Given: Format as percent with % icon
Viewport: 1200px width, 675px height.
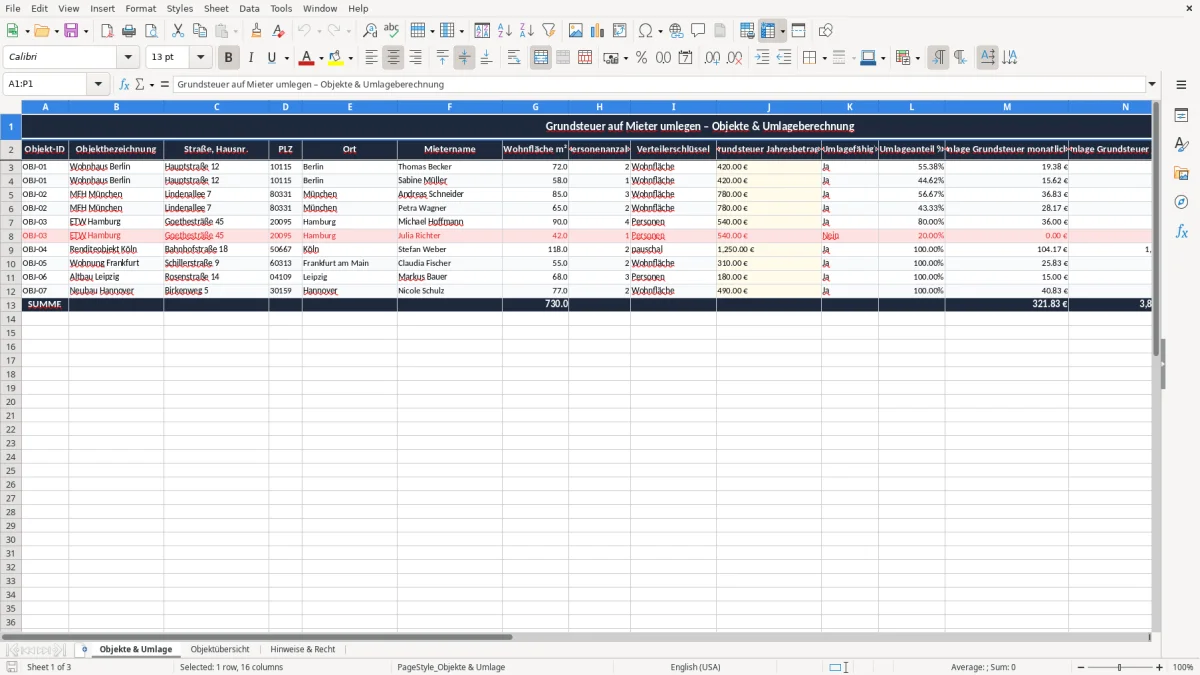Looking at the screenshot, I should (641, 58).
